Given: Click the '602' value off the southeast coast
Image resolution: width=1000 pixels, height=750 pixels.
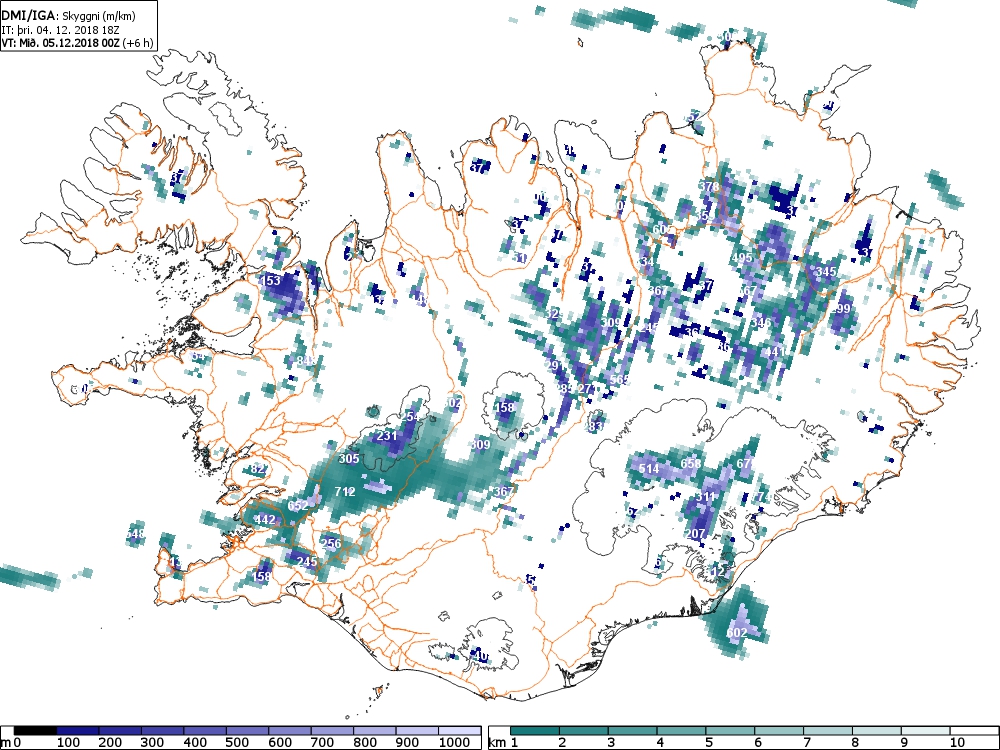Looking at the screenshot, I should [x=737, y=633].
